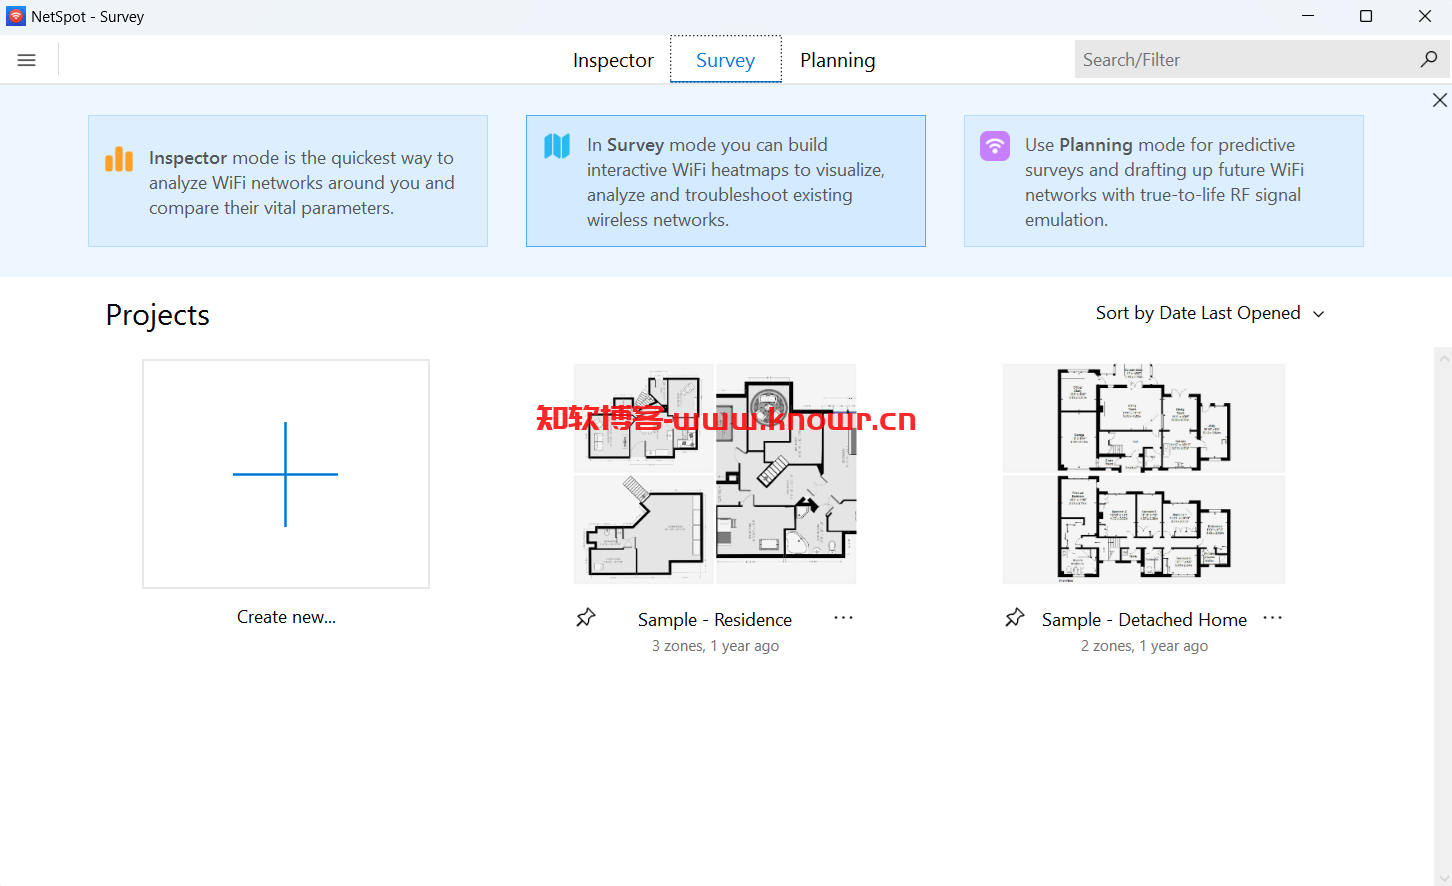The height and width of the screenshot is (886, 1452).
Task: Click the '3 zones, 1 year ago' text
Action: pyautogui.click(x=716, y=646)
